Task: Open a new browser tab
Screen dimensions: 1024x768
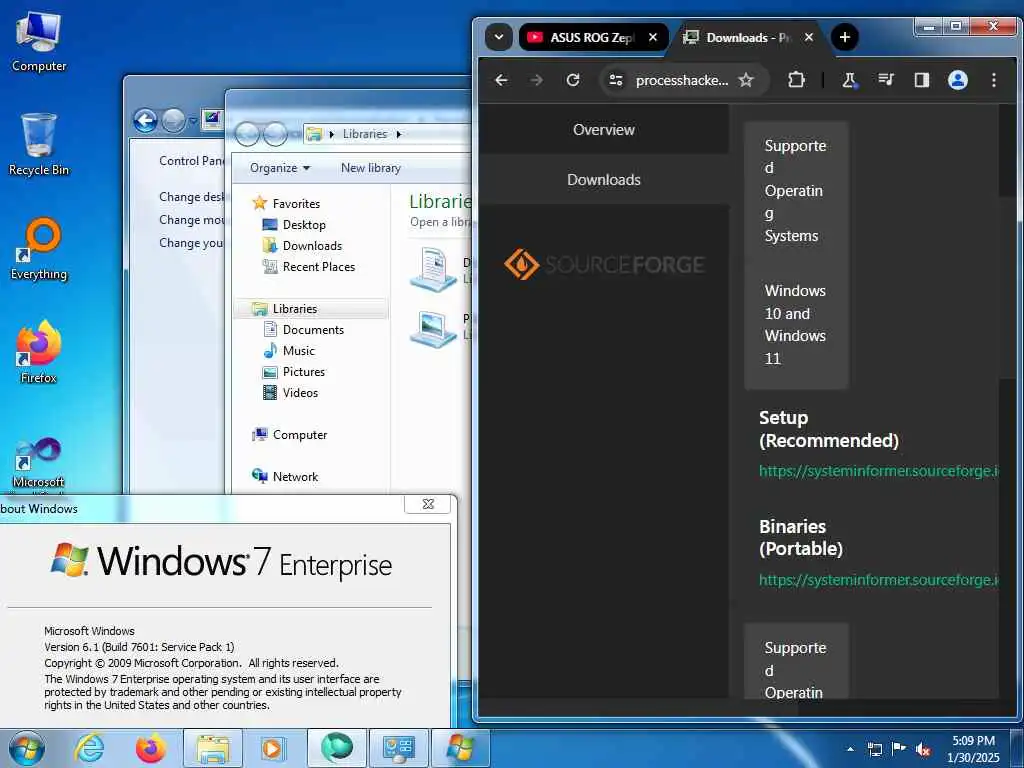Action: click(844, 37)
